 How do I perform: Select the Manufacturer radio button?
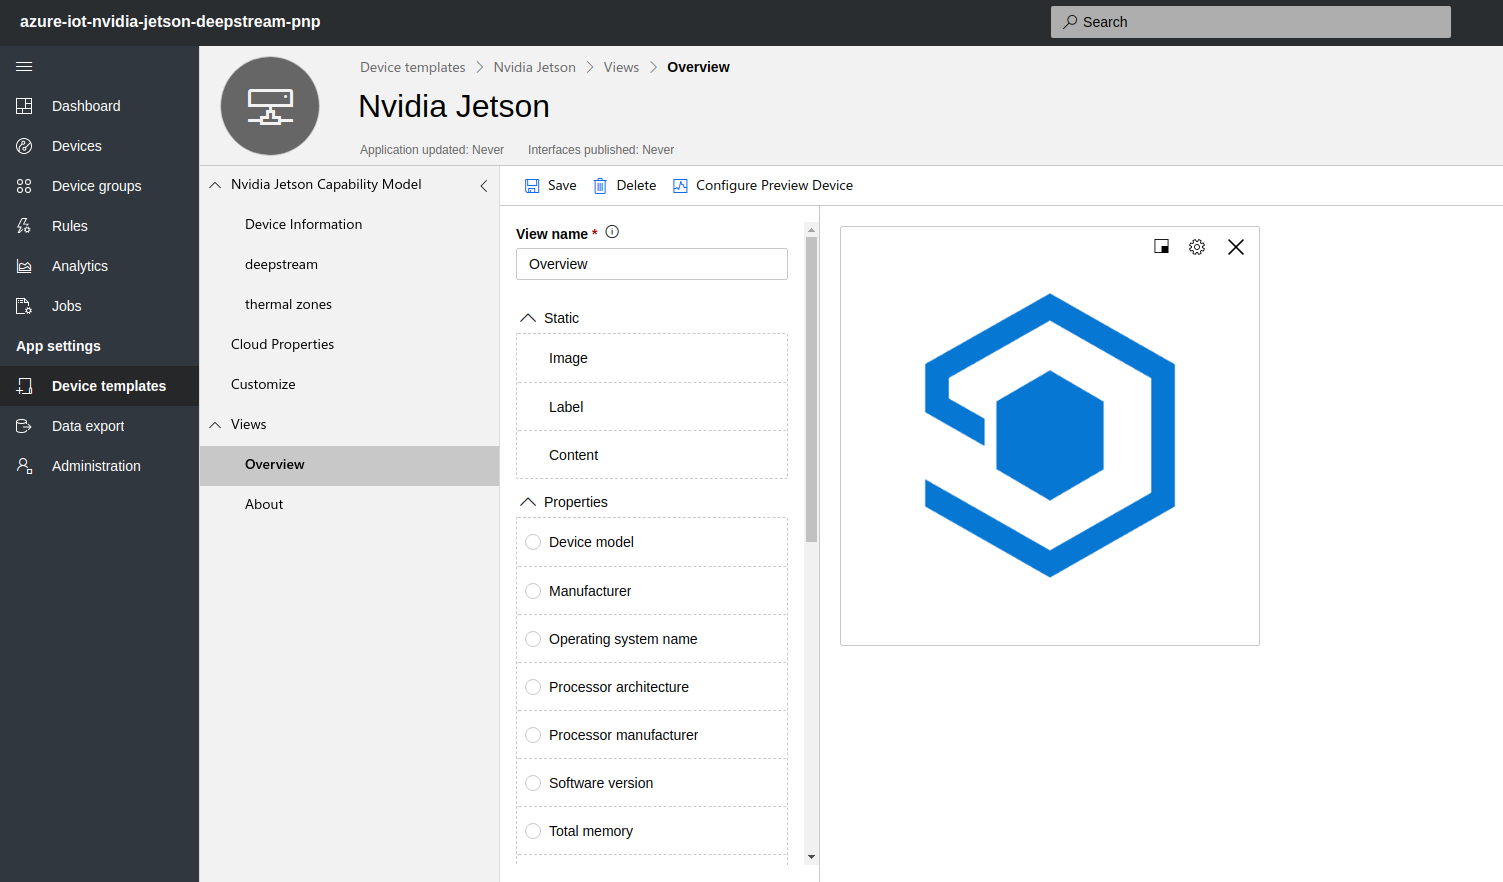point(533,591)
